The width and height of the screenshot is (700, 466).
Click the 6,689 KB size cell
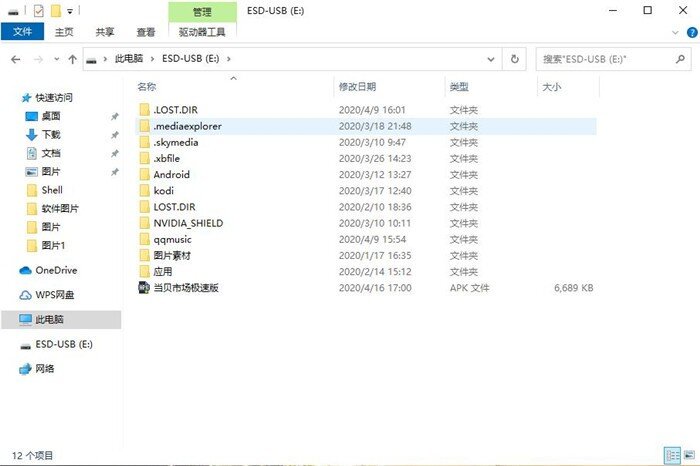point(574,288)
